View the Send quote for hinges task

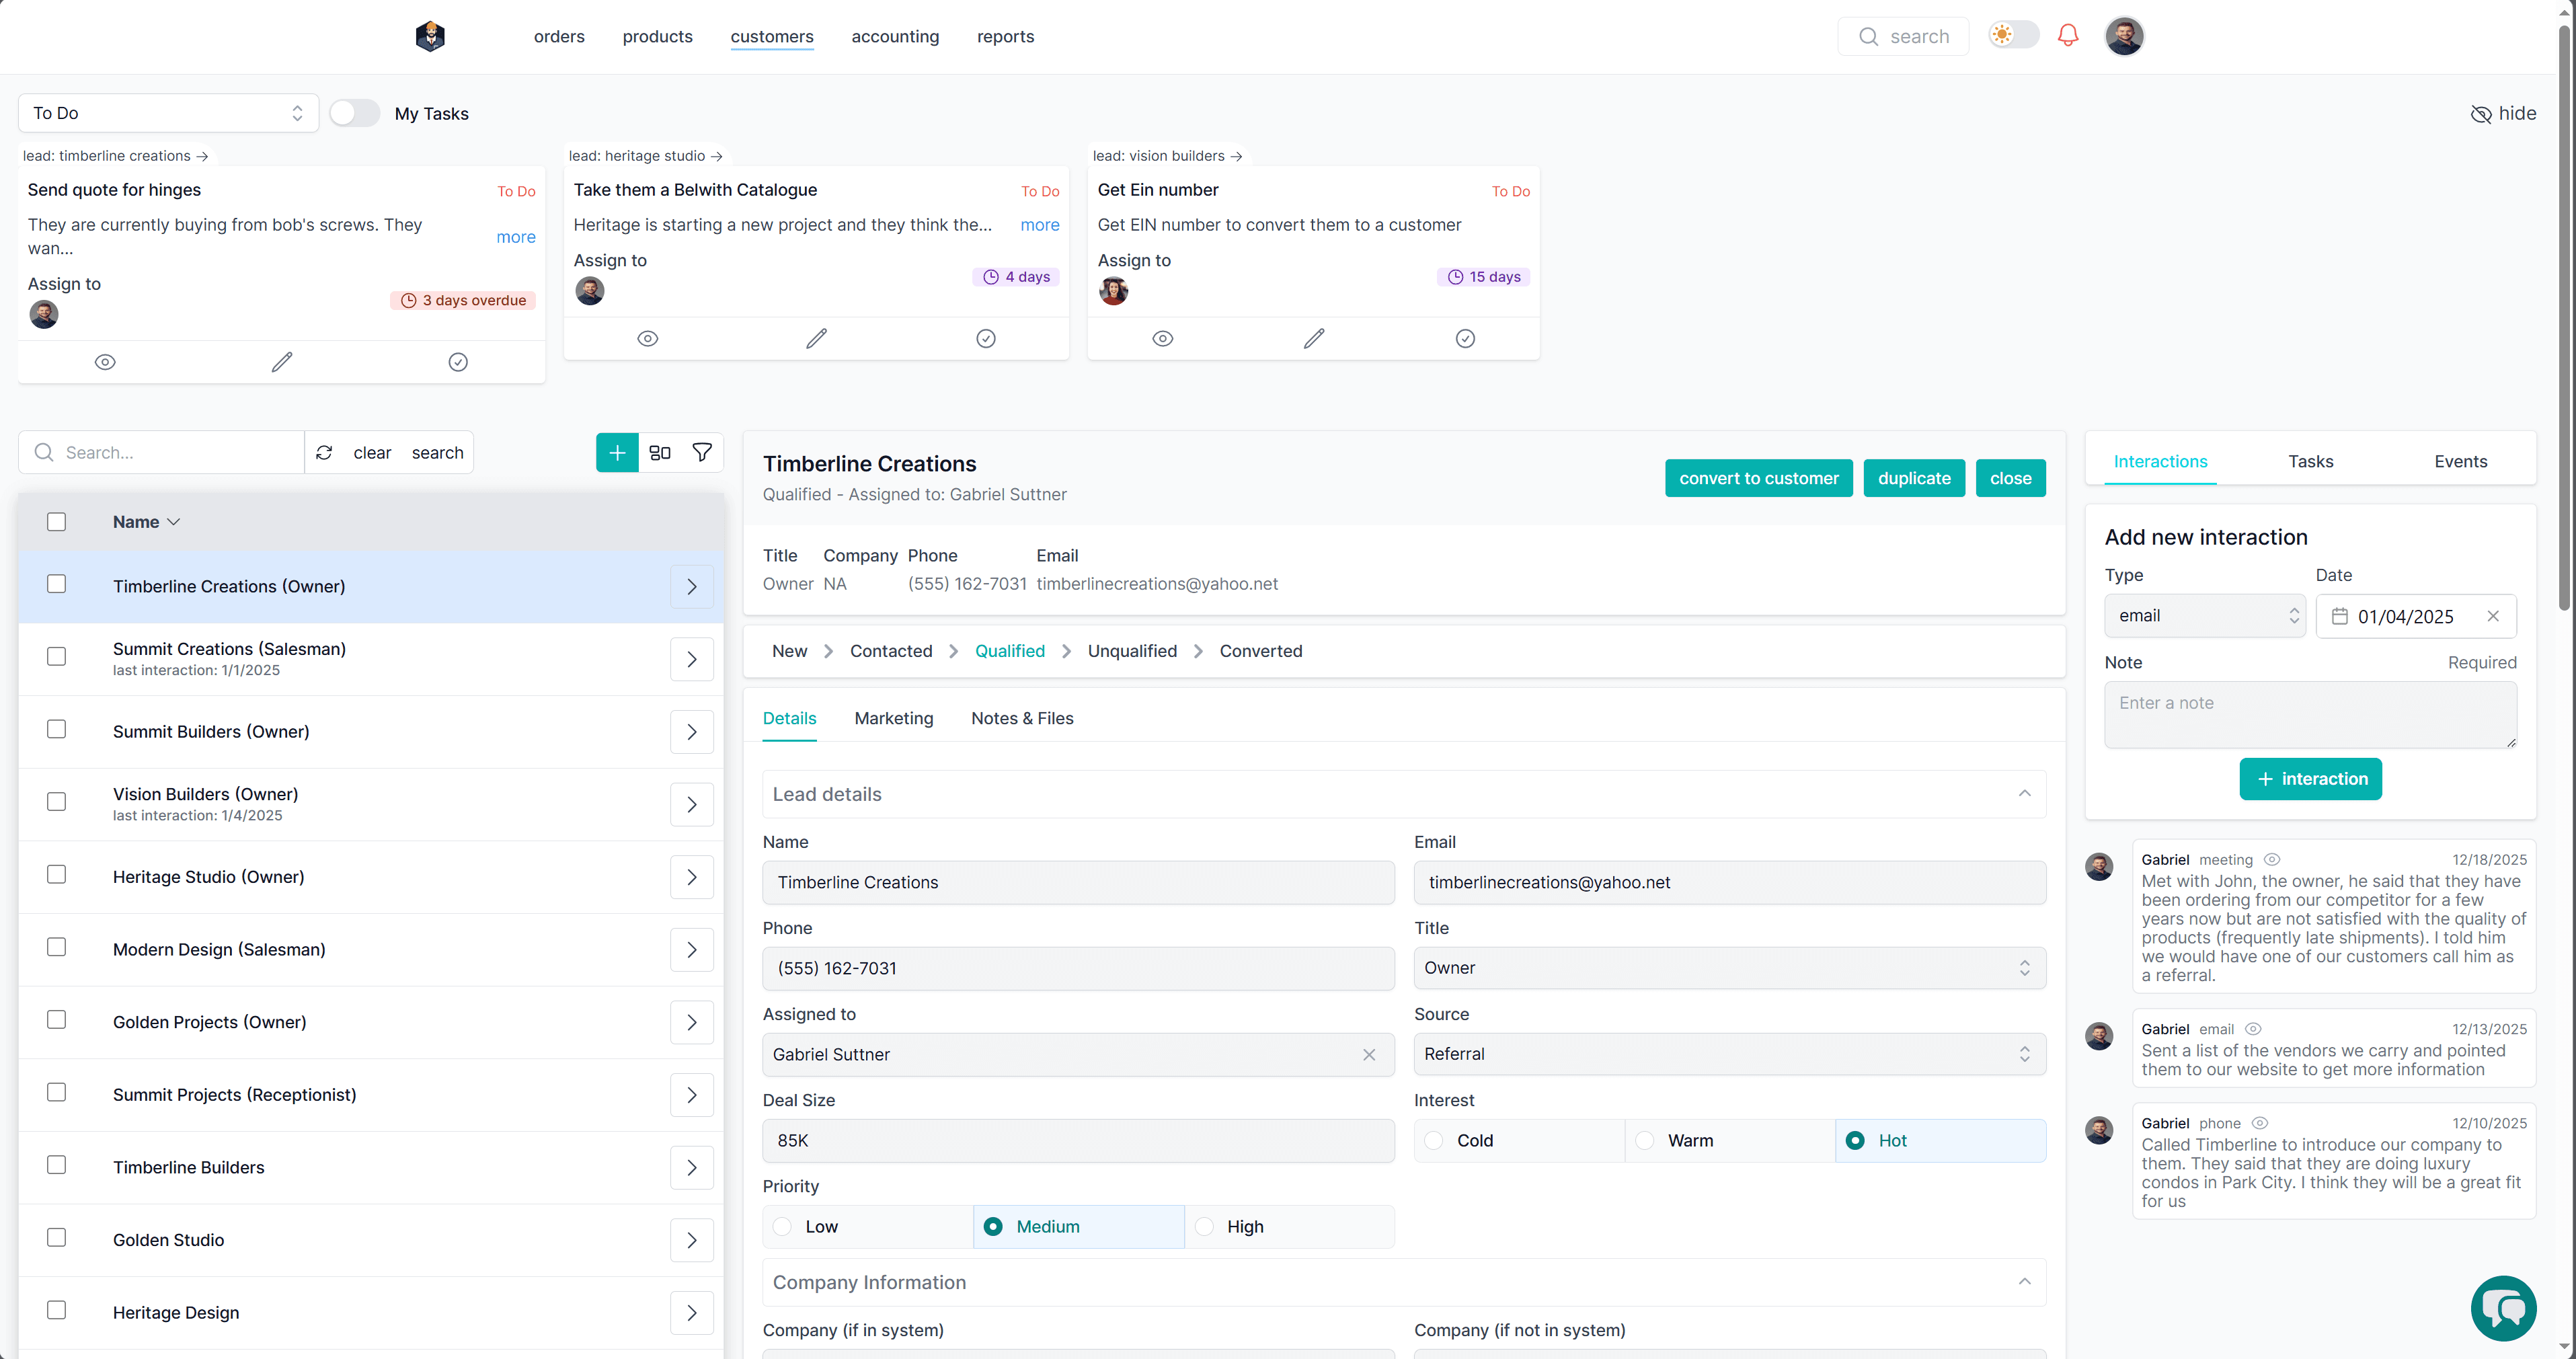click(x=105, y=362)
